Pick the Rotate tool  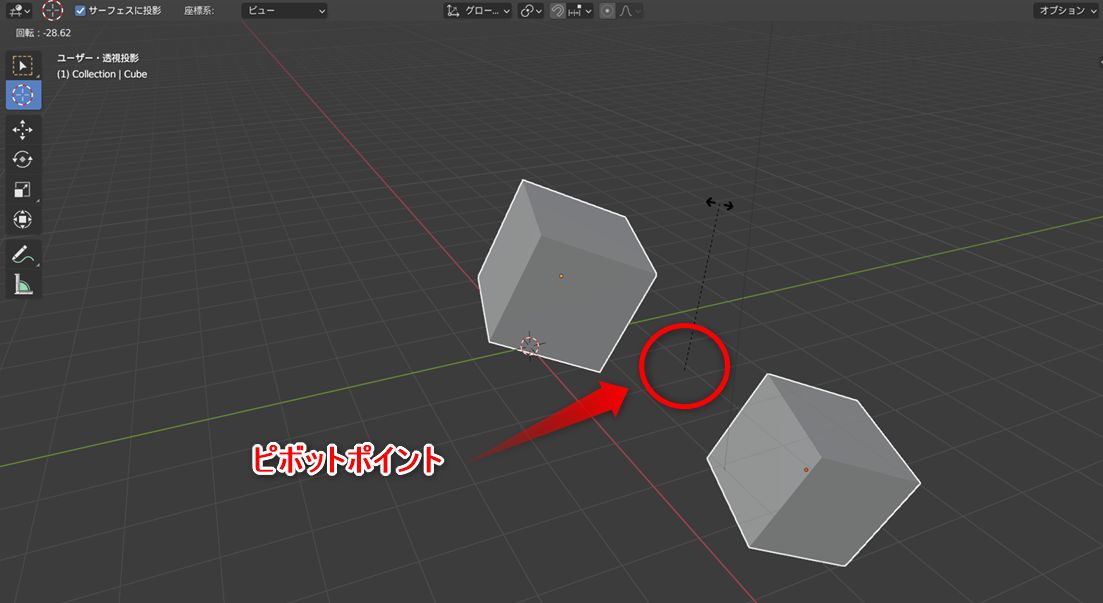pyautogui.click(x=23, y=160)
